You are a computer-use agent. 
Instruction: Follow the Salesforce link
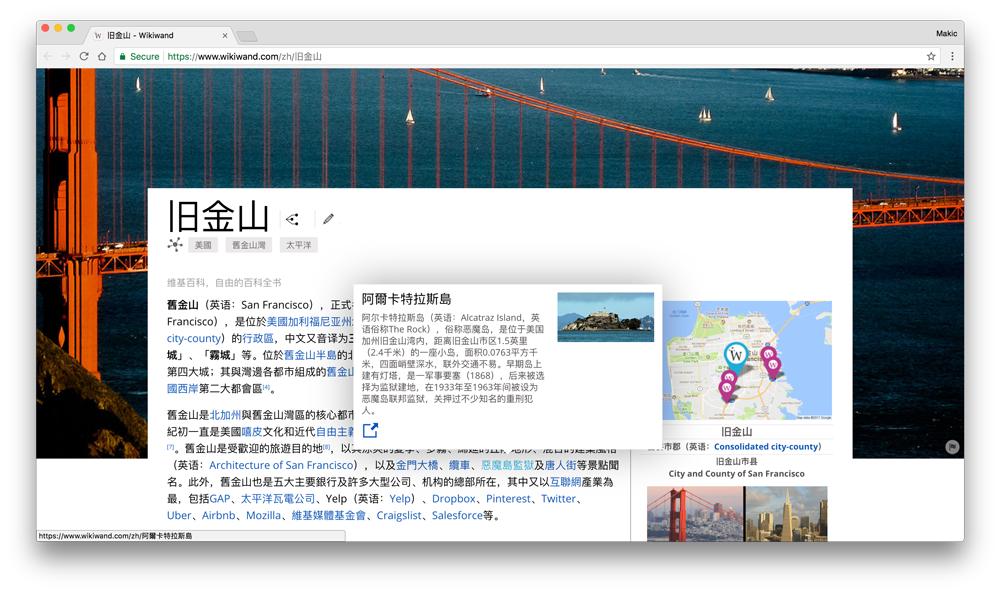(457, 515)
